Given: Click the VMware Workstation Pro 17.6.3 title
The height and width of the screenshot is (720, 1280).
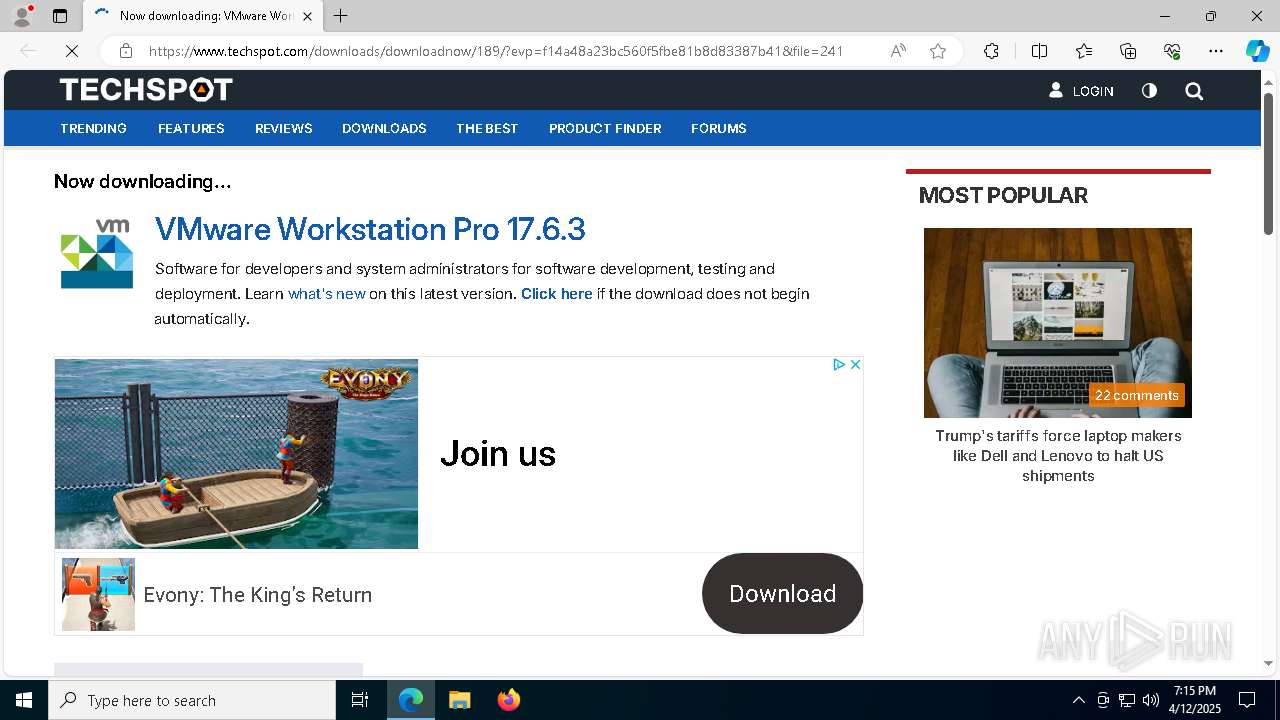Looking at the screenshot, I should [x=370, y=229].
